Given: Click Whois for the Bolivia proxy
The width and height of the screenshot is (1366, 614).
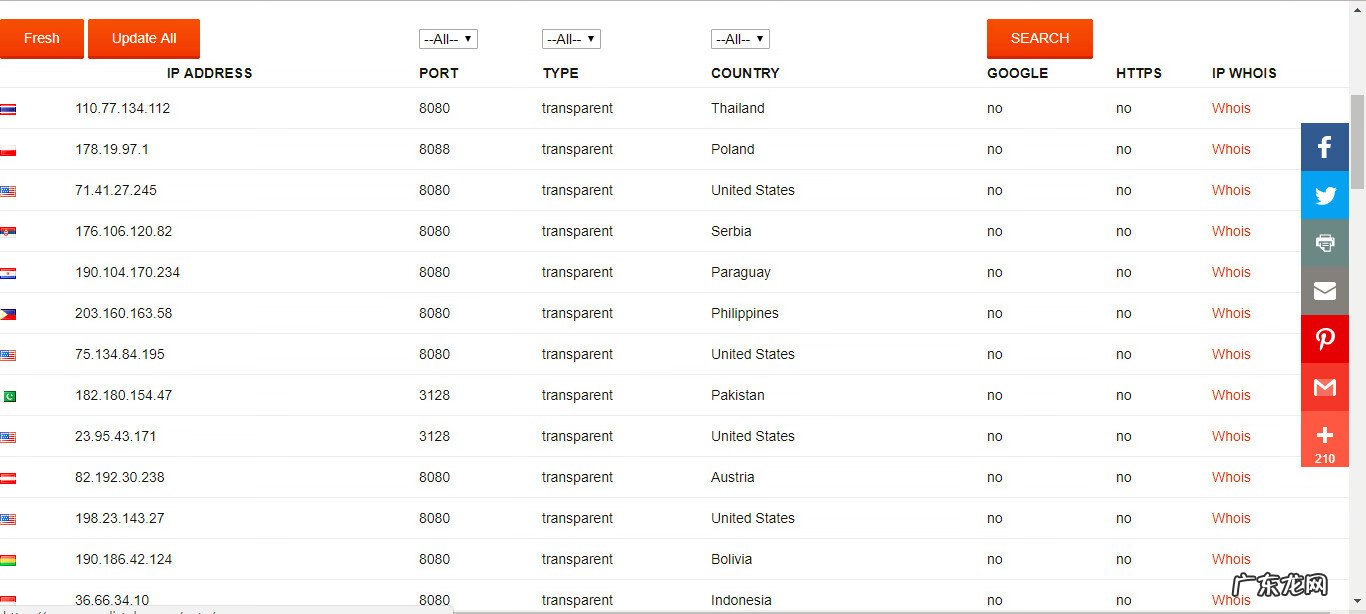Looking at the screenshot, I should tap(1231, 560).
